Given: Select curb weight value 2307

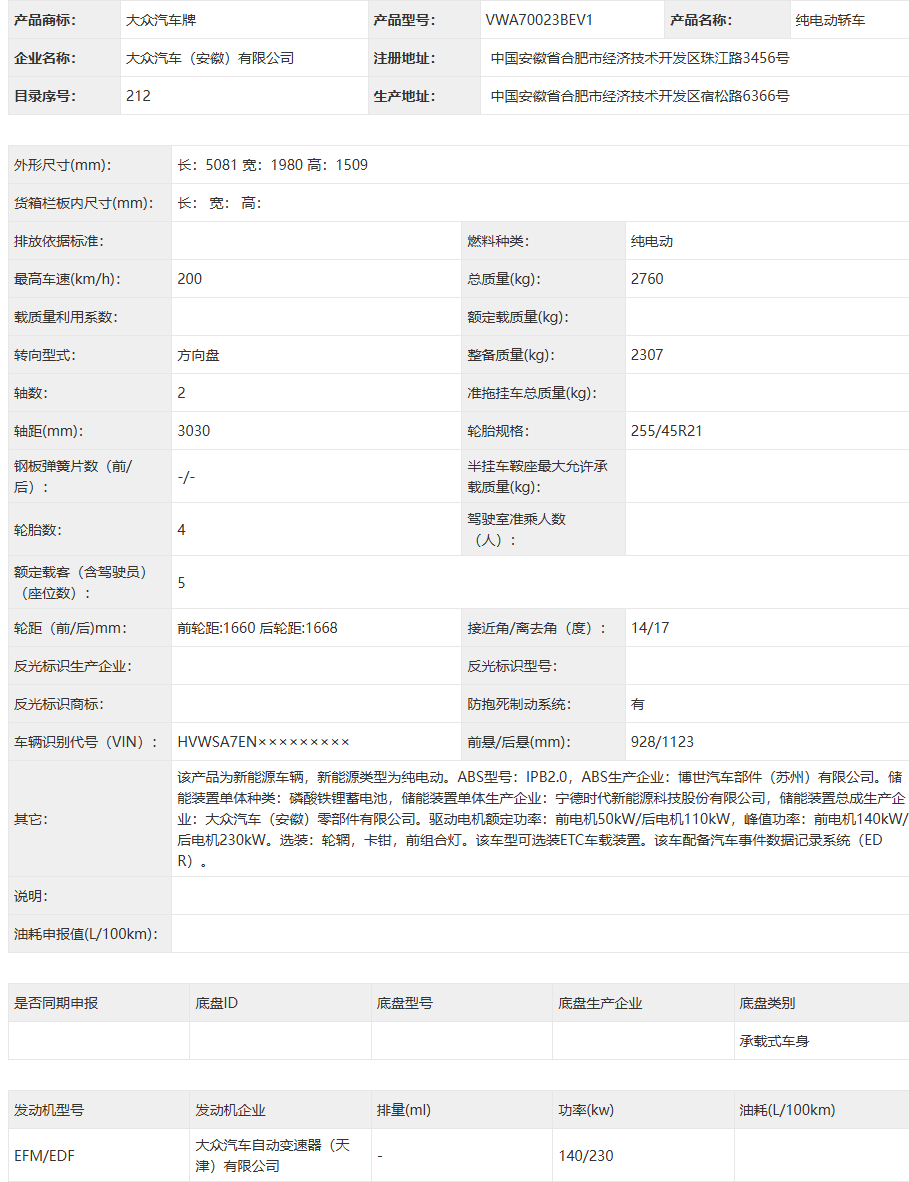Looking at the screenshot, I should pos(647,355).
